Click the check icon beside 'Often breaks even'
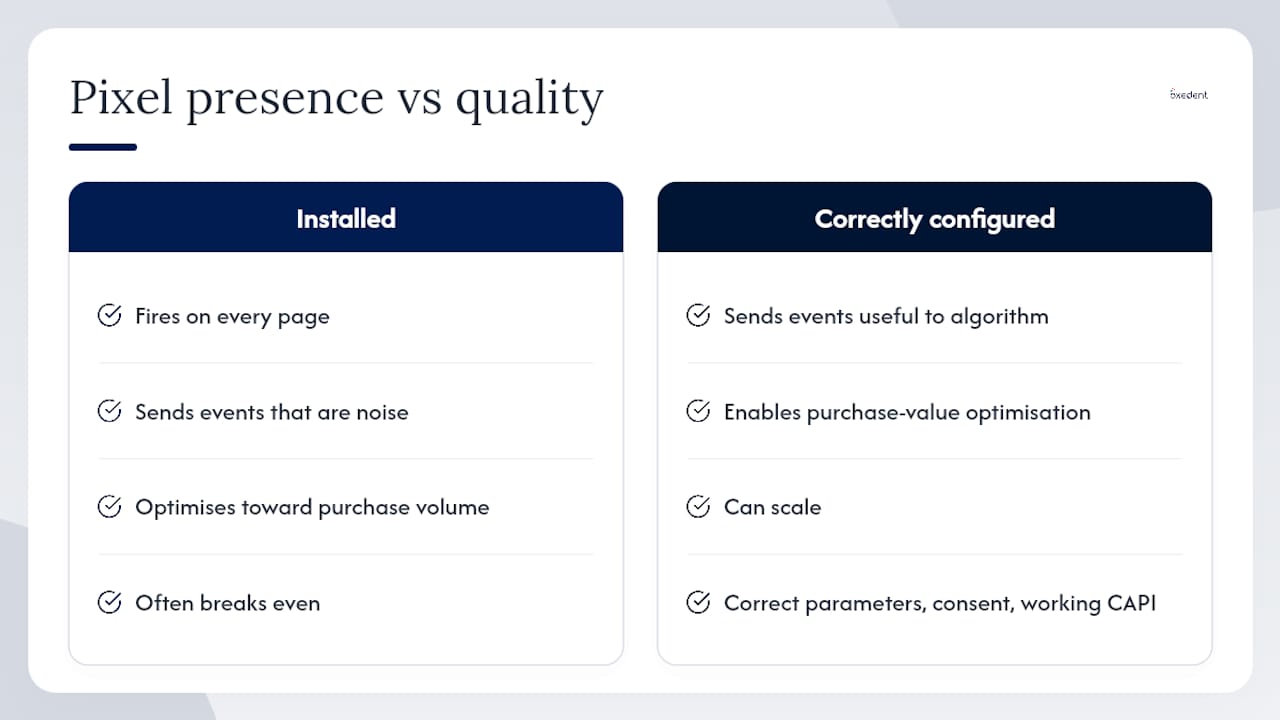The height and width of the screenshot is (720, 1280). pyautogui.click(x=109, y=602)
